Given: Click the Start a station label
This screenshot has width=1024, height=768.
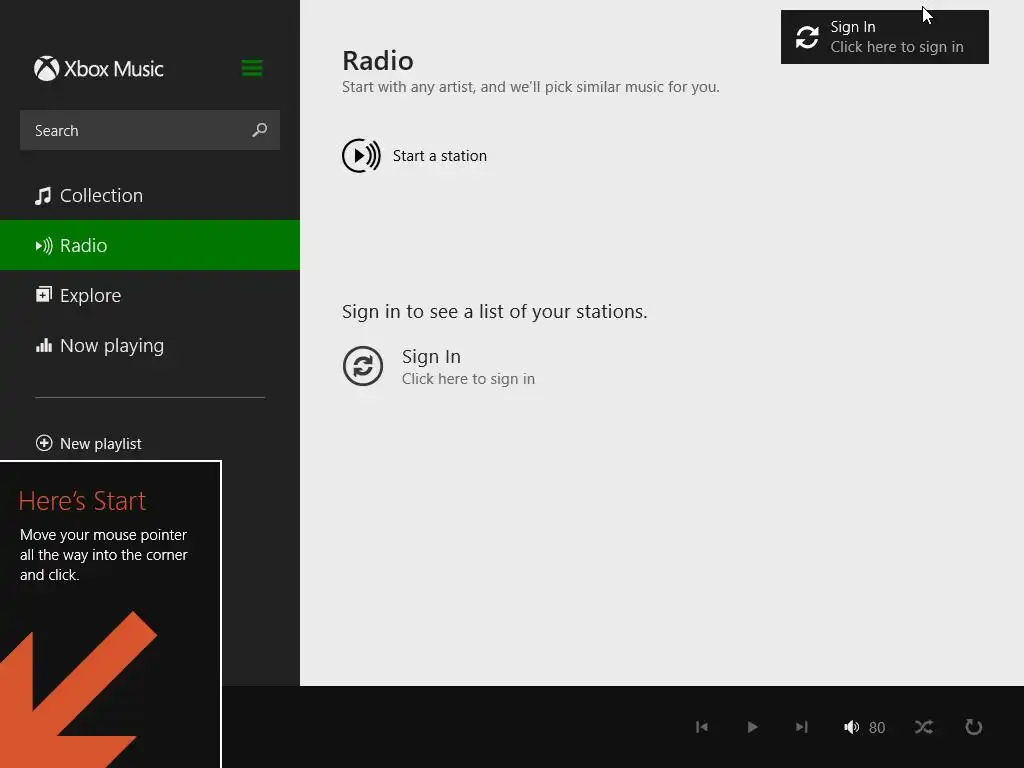Looking at the screenshot, I should click(x=440, y=155).
